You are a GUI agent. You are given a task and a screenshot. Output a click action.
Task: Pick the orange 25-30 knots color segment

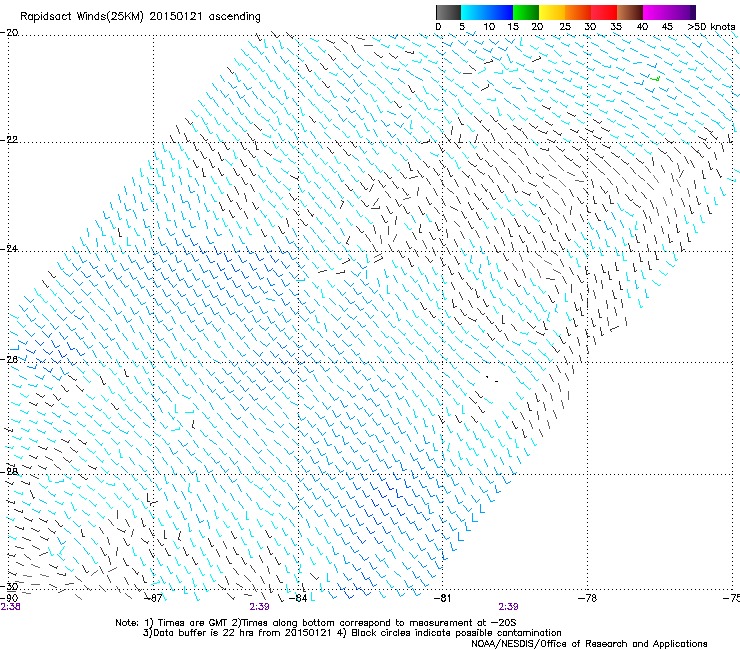(578, 12)
